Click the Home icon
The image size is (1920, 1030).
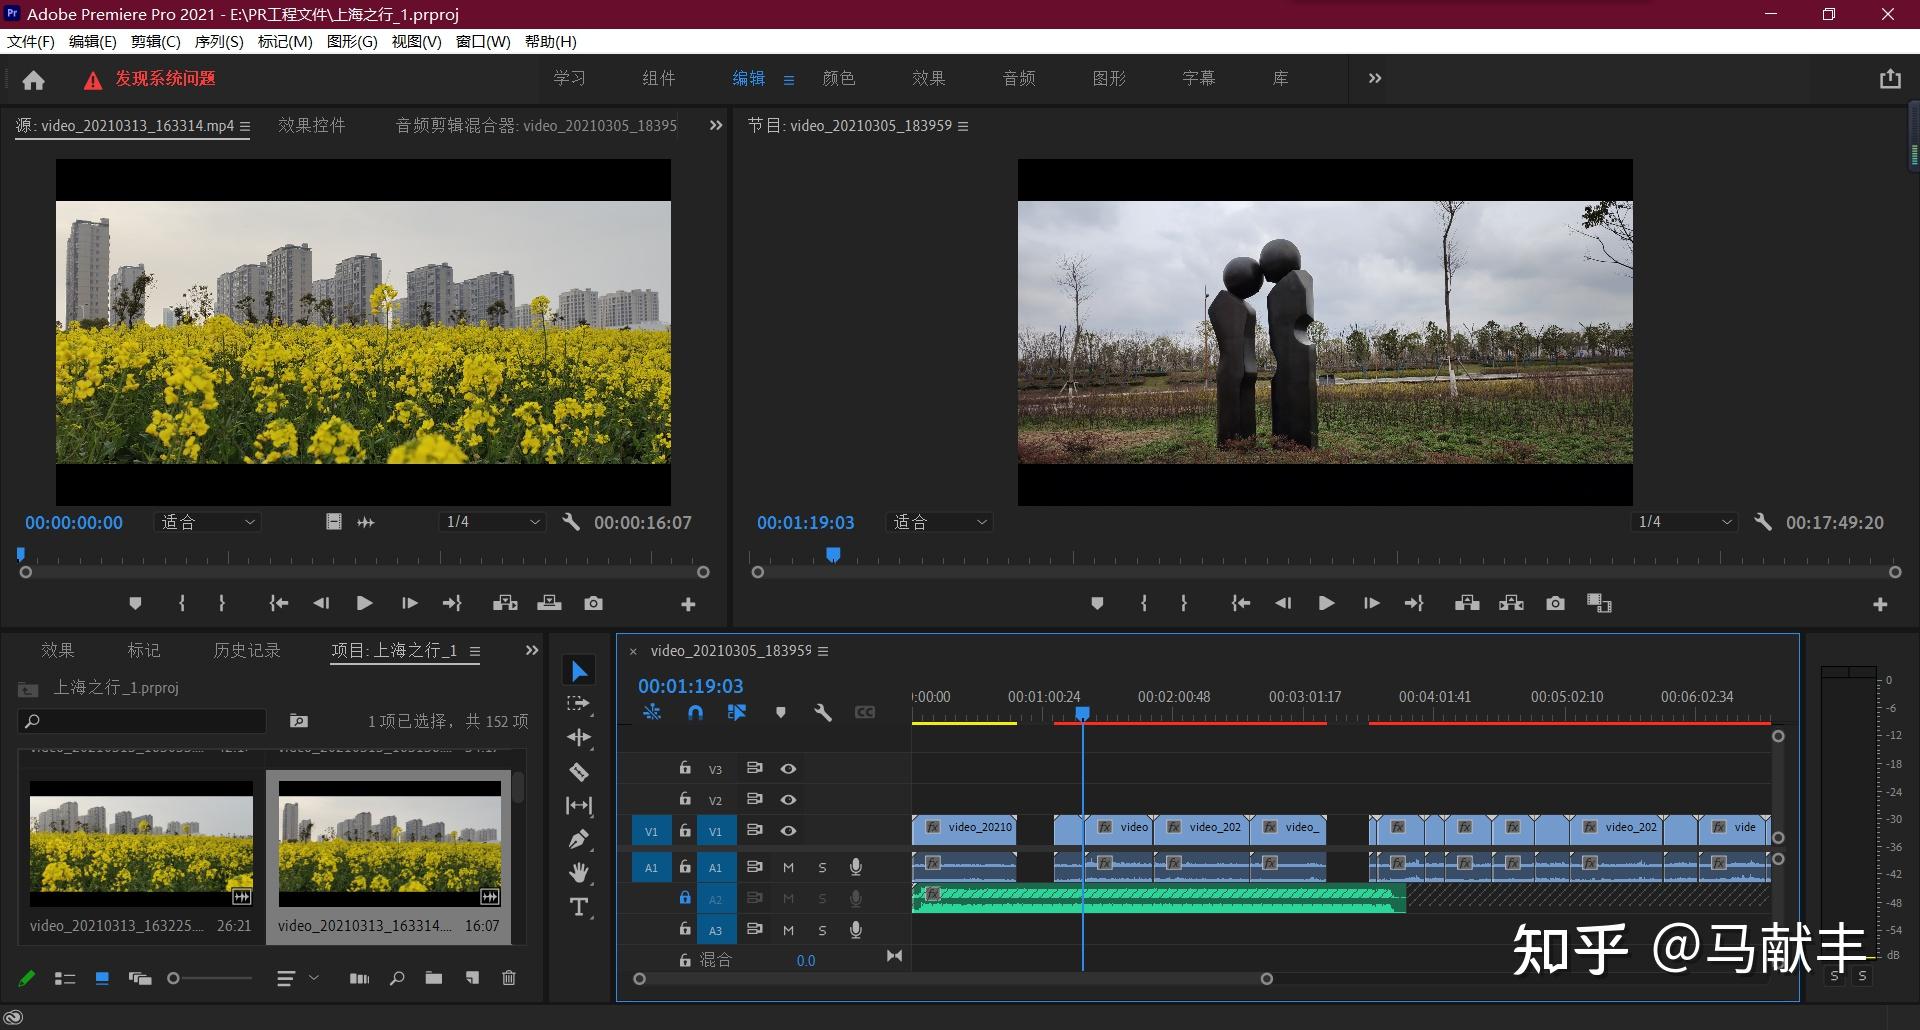coord(34,80)
